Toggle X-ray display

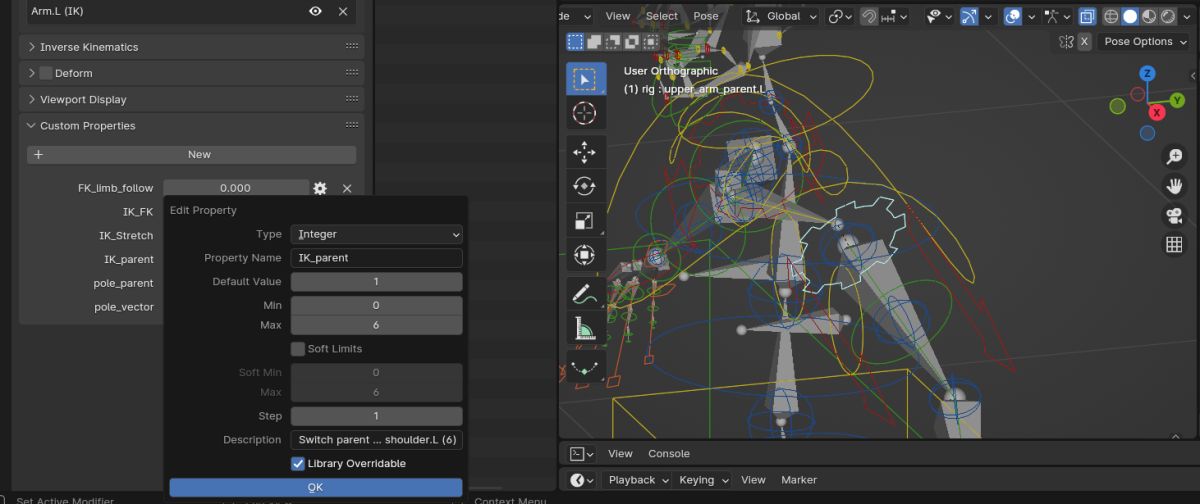point(1086,16)
